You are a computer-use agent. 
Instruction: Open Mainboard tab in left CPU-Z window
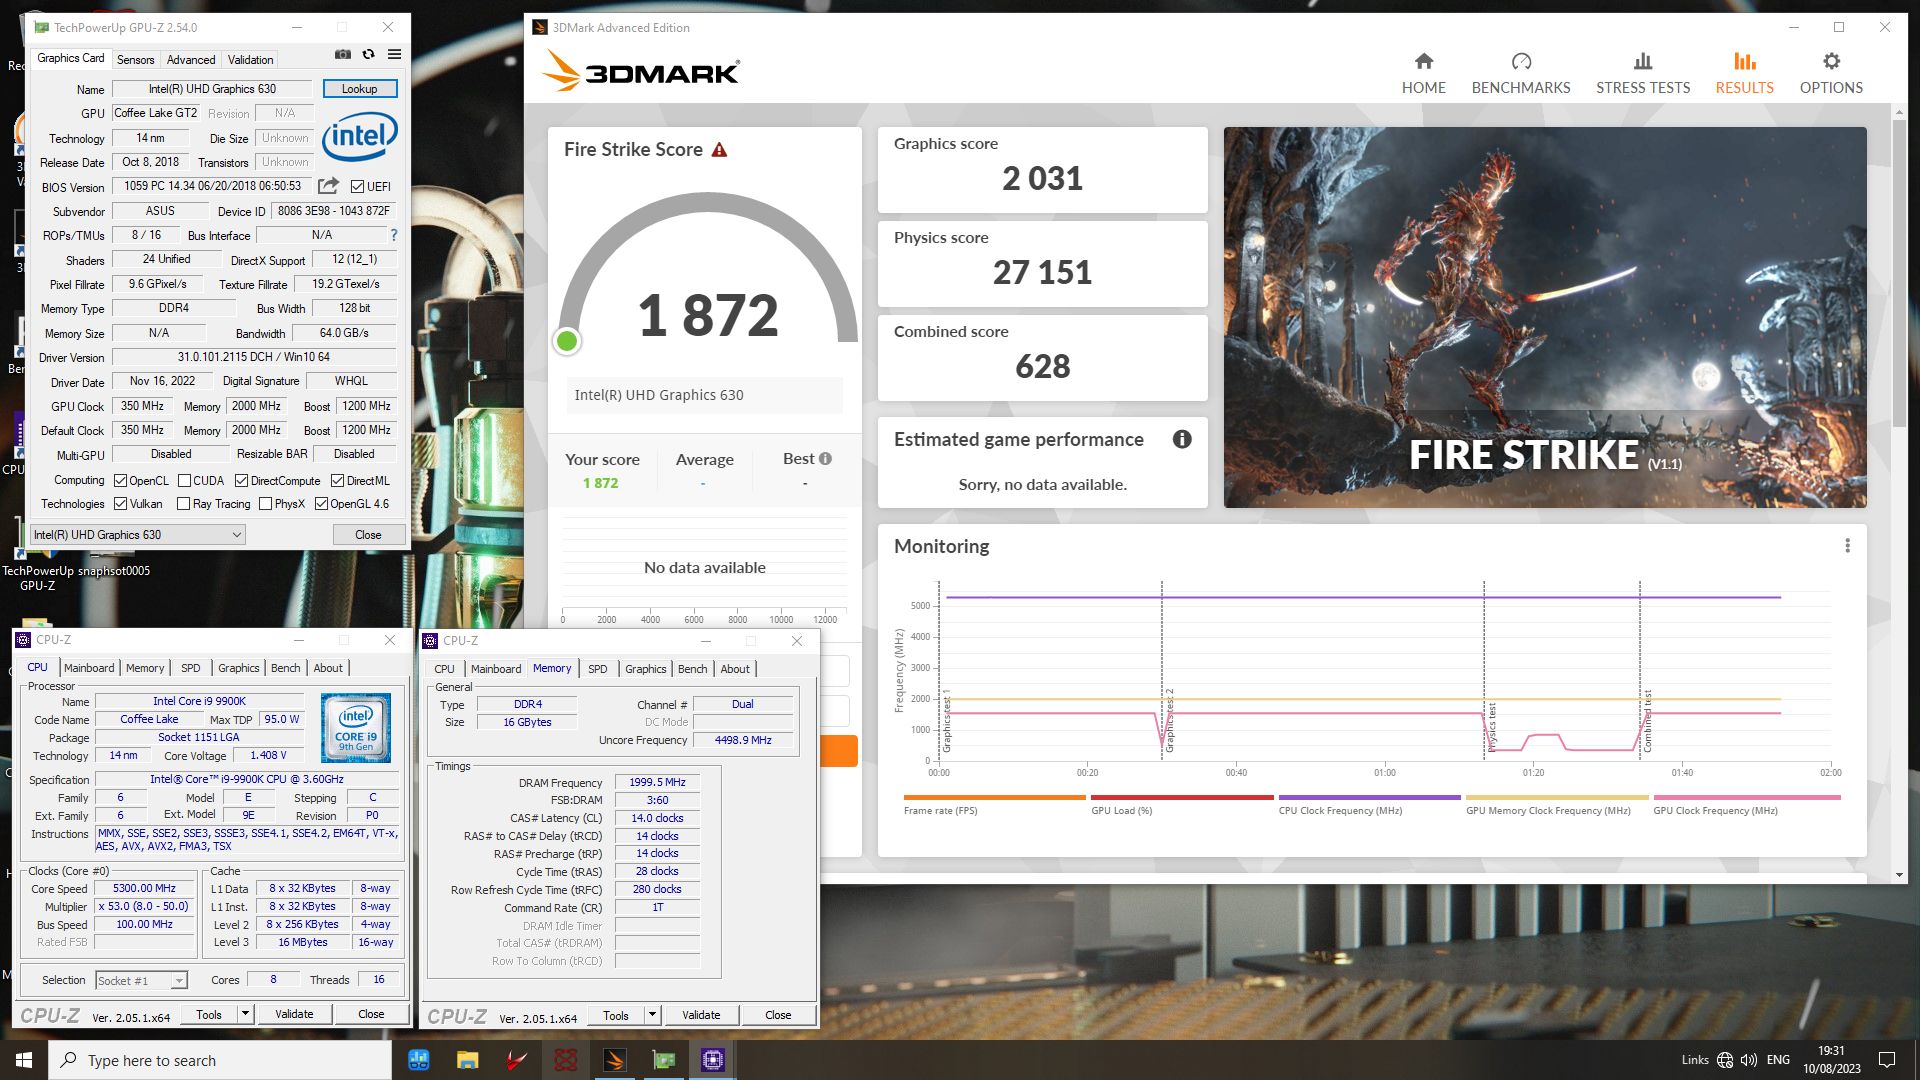tap(89, 668)
